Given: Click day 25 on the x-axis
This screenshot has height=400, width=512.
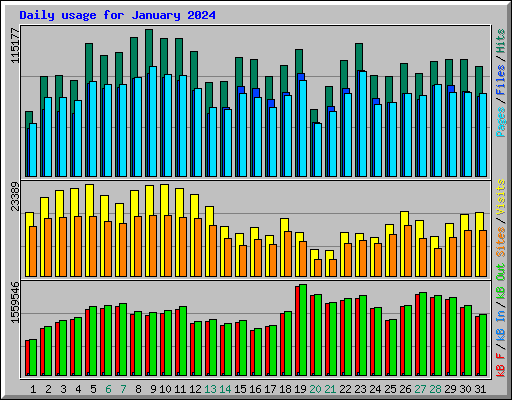Looking at the screenshot, I should 390,389.
